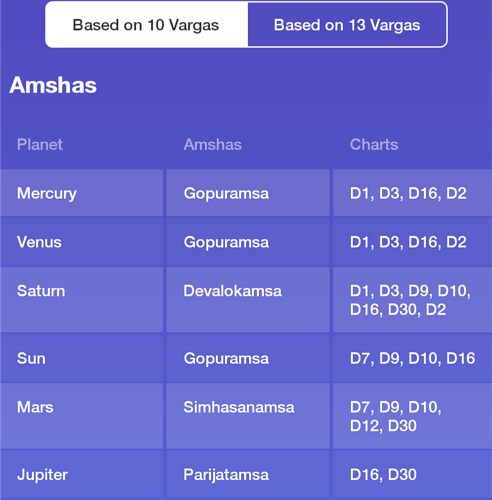Click the Planet column header
This screenshot has height=500, width=492.
click(40, 144)
